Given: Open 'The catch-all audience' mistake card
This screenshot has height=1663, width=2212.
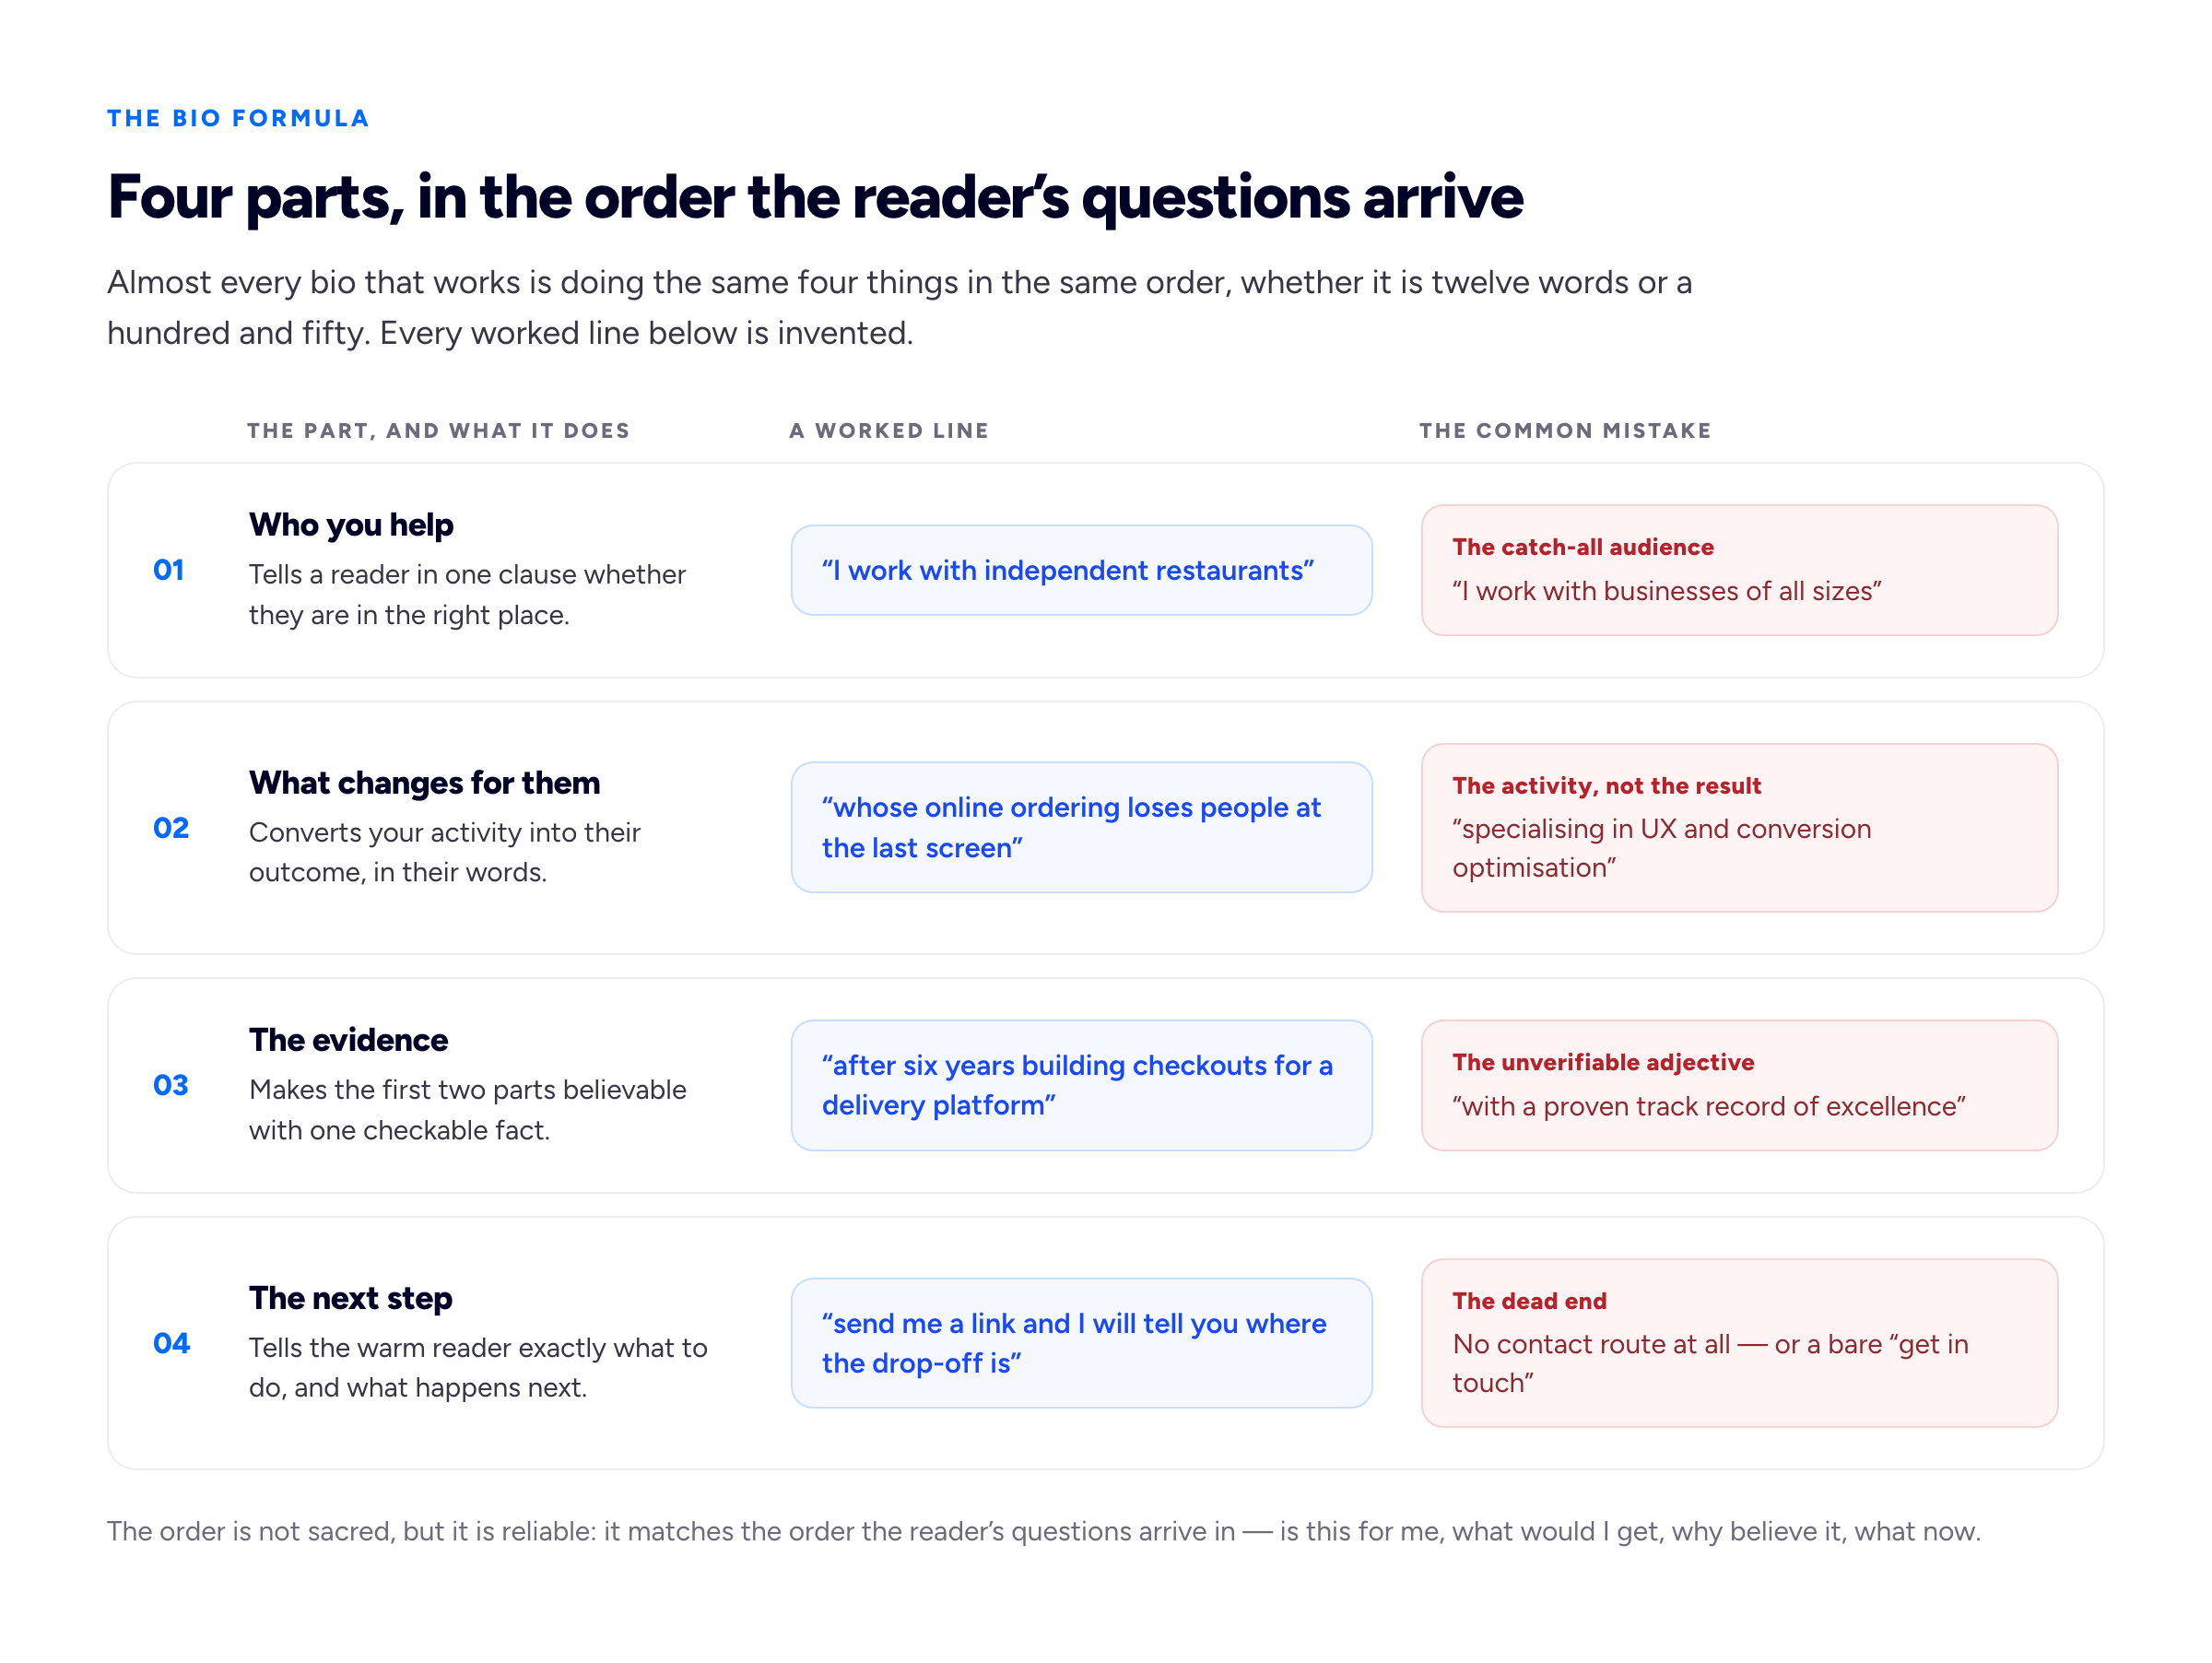Looking at the screenshot, I should pyautogui.click(x=1739, y=570).
